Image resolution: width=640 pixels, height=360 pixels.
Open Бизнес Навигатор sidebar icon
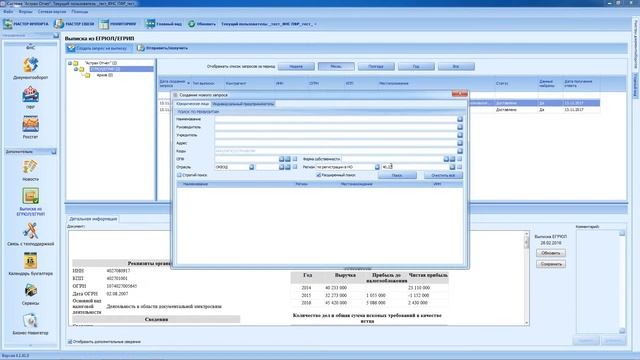(x=30, y=324)
